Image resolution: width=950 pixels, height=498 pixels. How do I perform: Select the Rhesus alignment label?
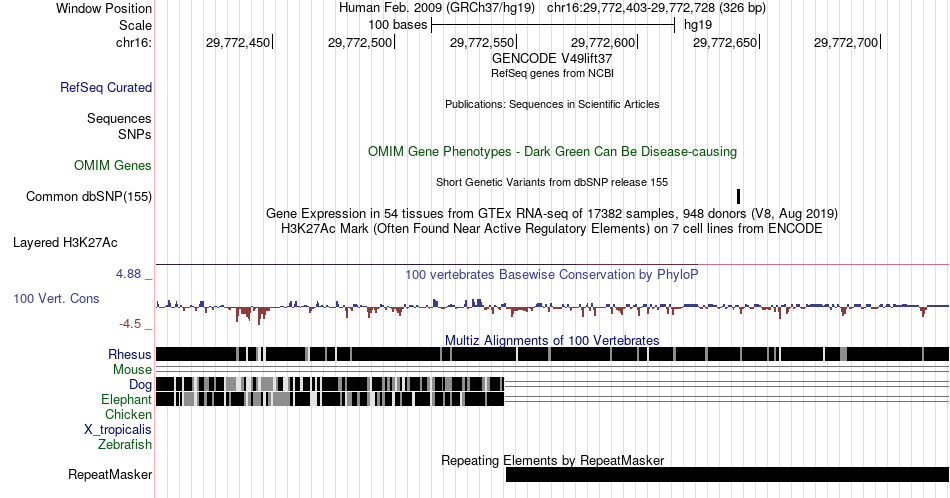coord(130,354)
